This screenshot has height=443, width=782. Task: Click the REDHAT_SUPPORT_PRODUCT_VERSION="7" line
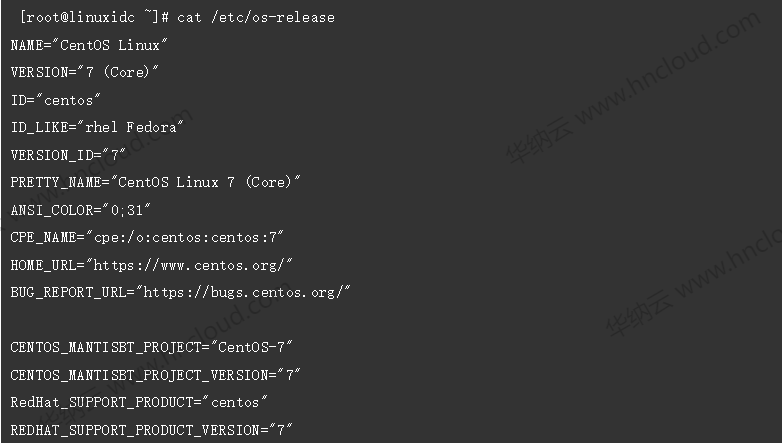pos(151,430)
